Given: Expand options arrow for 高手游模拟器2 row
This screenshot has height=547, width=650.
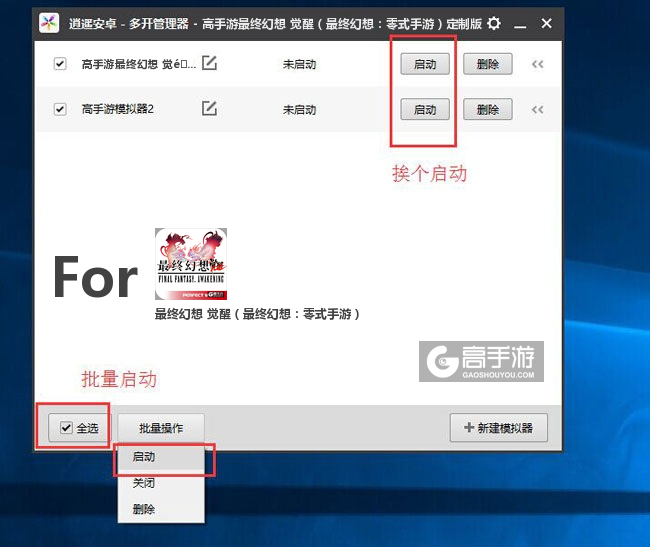Looking at the screenshot, I should [538, 110].
